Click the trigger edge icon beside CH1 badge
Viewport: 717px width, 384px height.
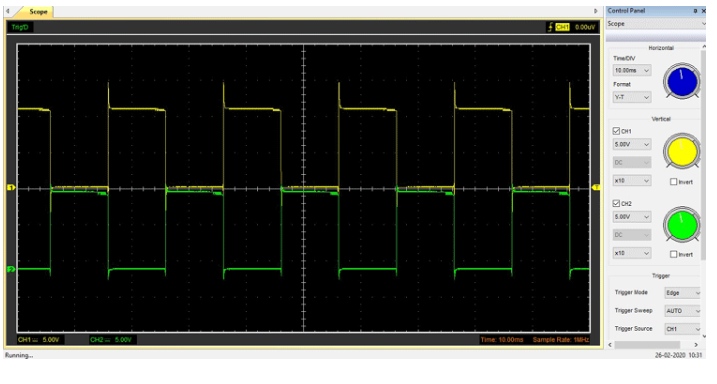pyautogui.click(x=550, y=27)
